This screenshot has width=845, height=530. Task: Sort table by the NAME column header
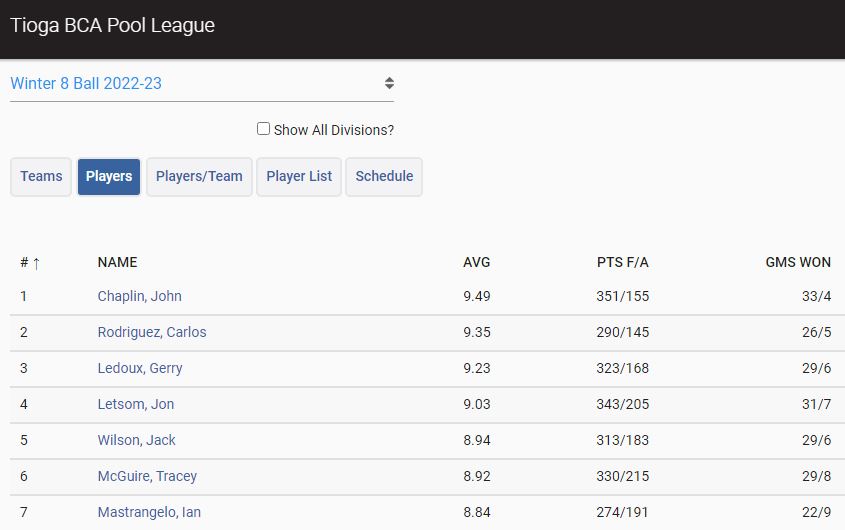point(117,263)
